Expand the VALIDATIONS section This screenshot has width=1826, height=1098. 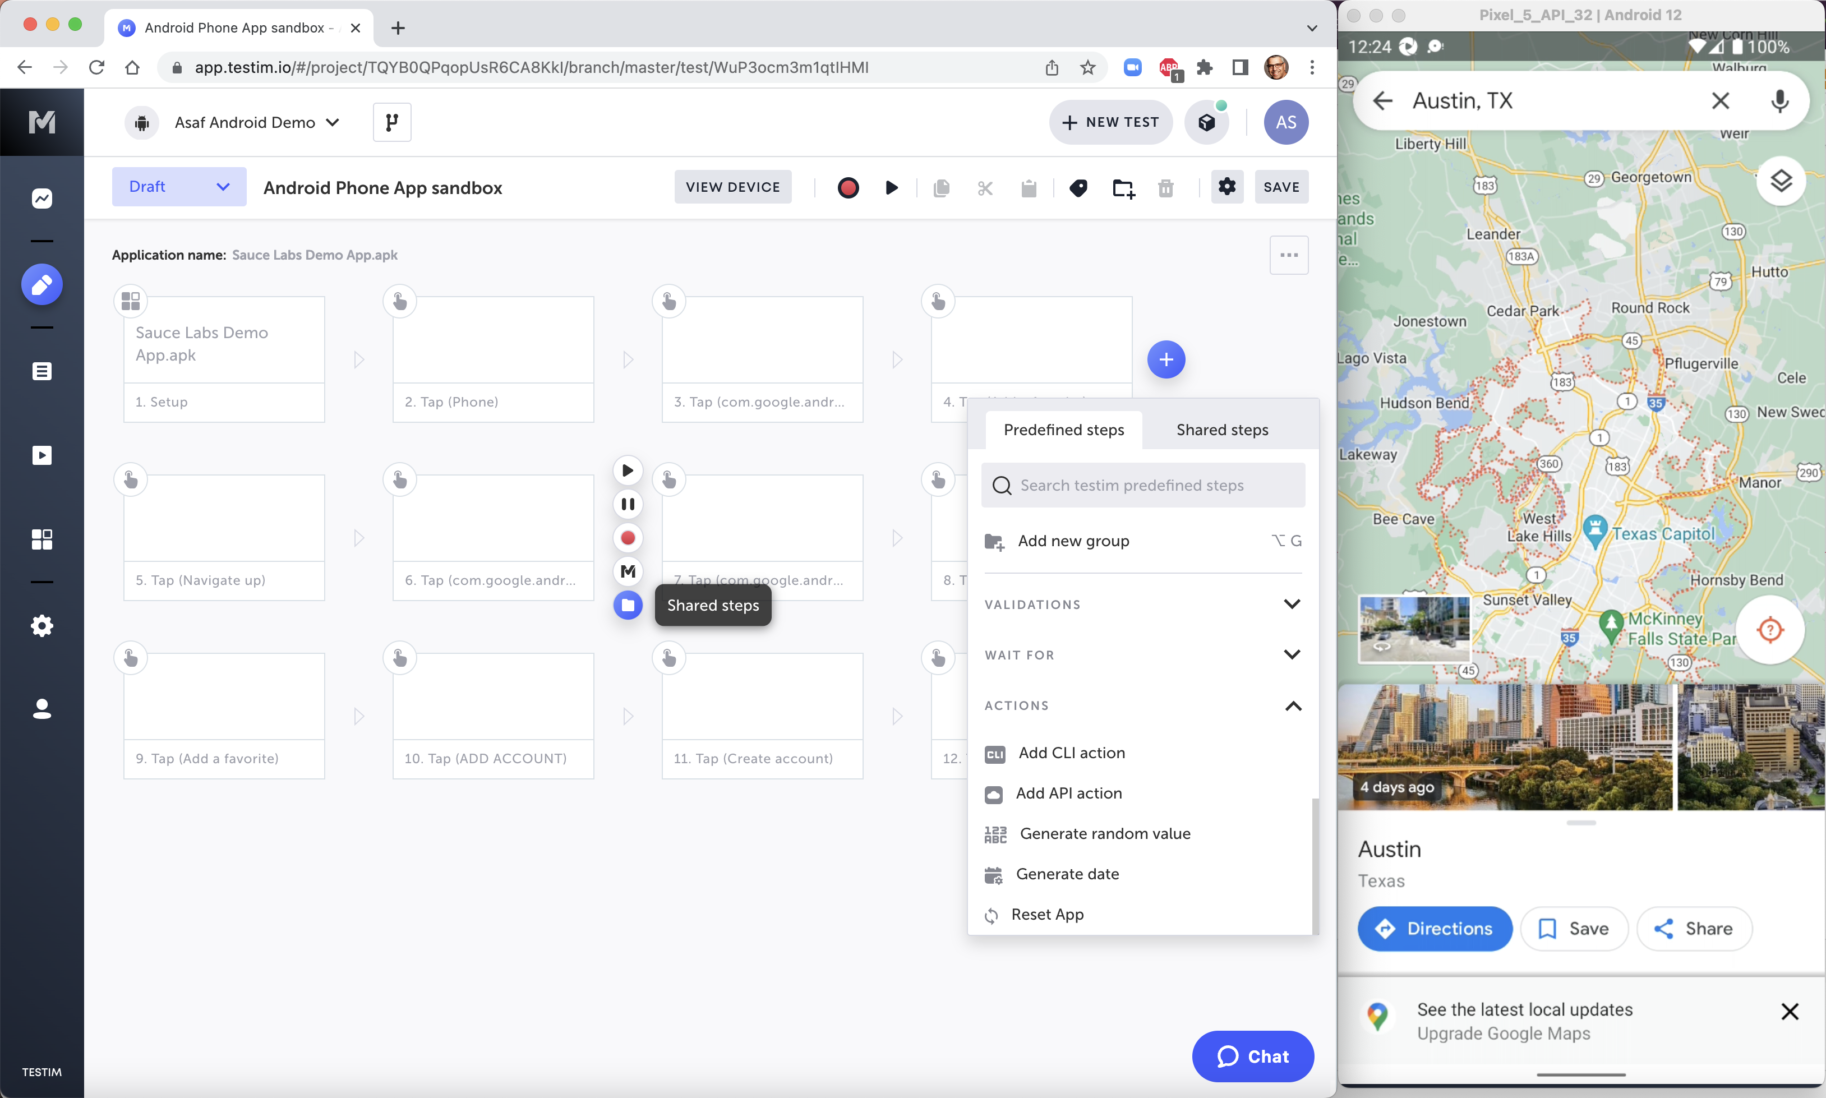coord(1292,604)
